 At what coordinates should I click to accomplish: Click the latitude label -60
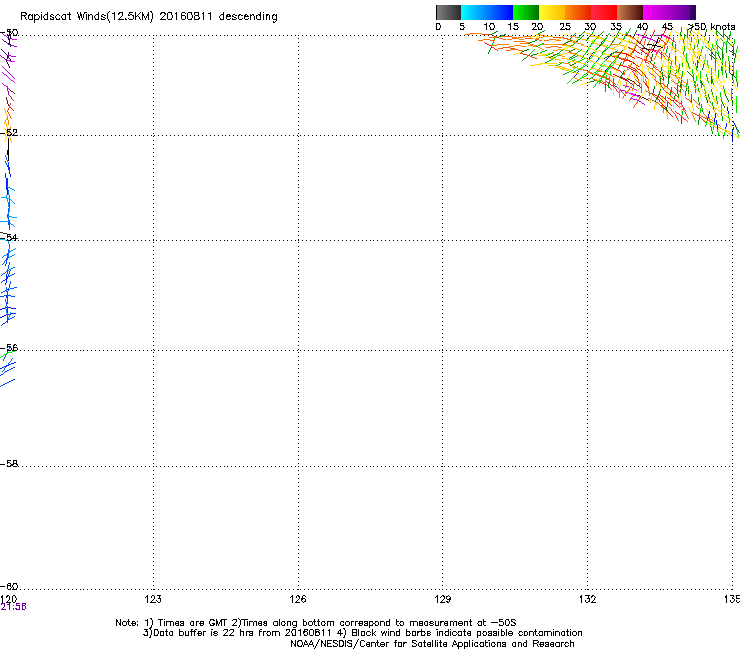[9, 587]
